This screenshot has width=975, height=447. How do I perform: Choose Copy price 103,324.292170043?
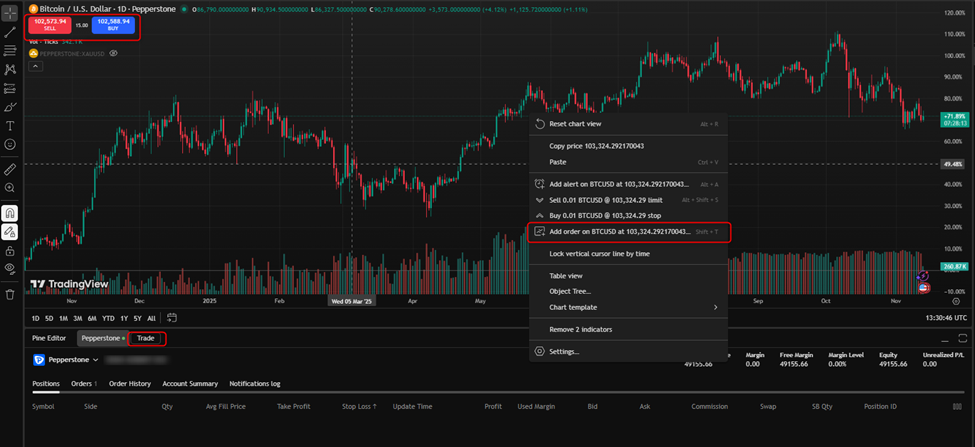[628, 146]
